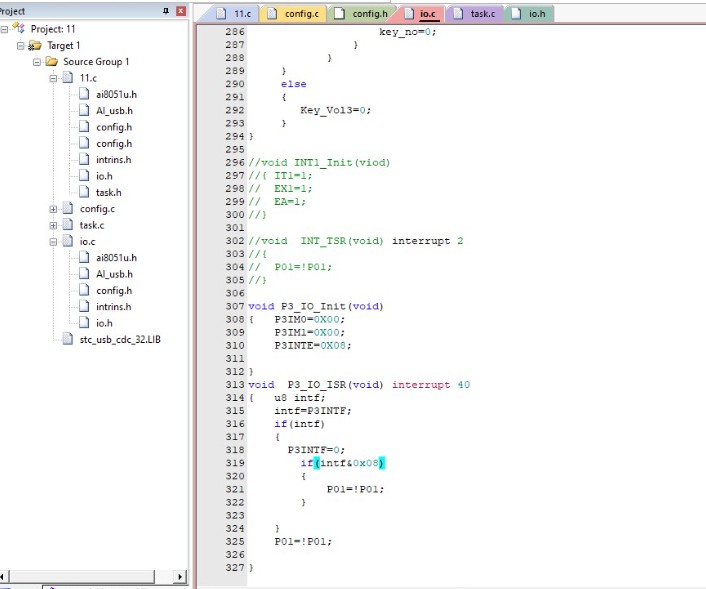Switch to the 11.c editor tab

233,14
